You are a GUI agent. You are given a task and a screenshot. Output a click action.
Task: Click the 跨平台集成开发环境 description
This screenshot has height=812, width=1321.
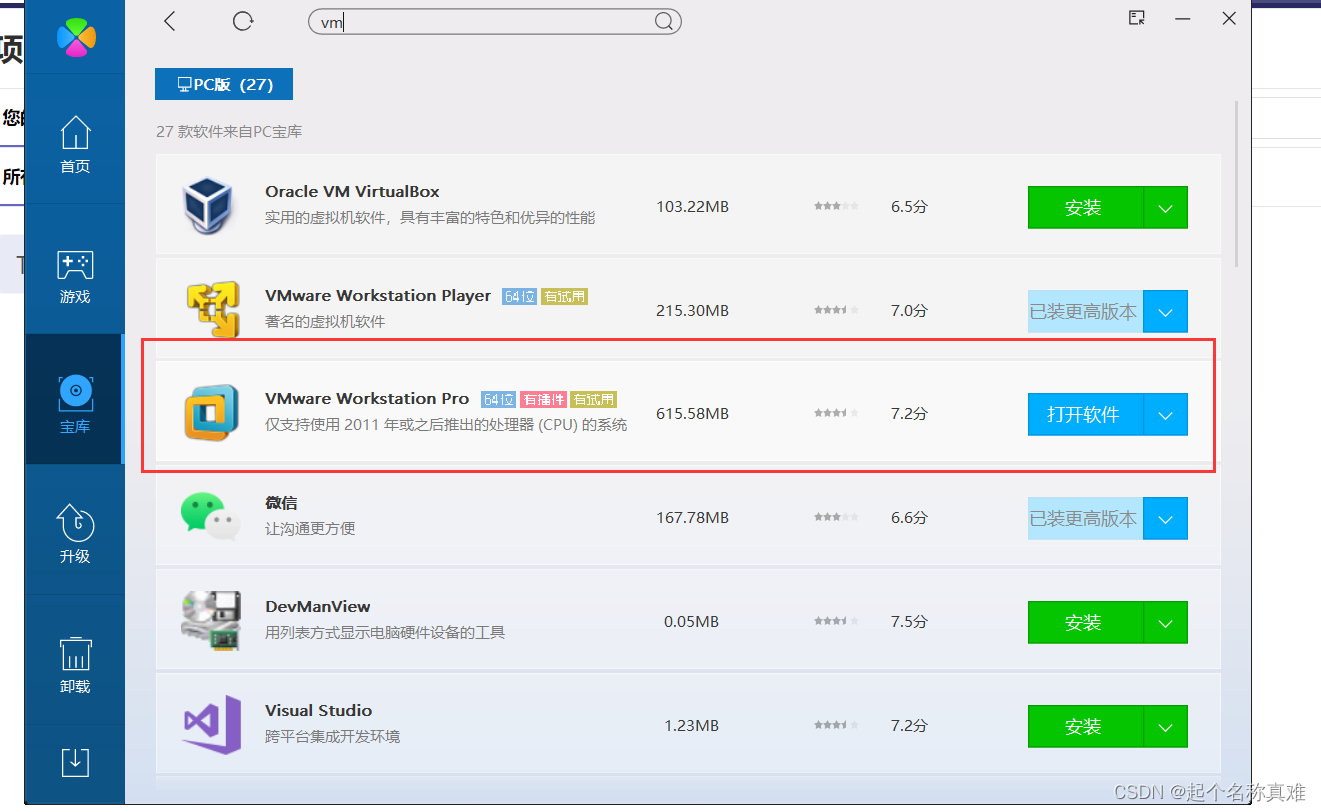(332, 737)
